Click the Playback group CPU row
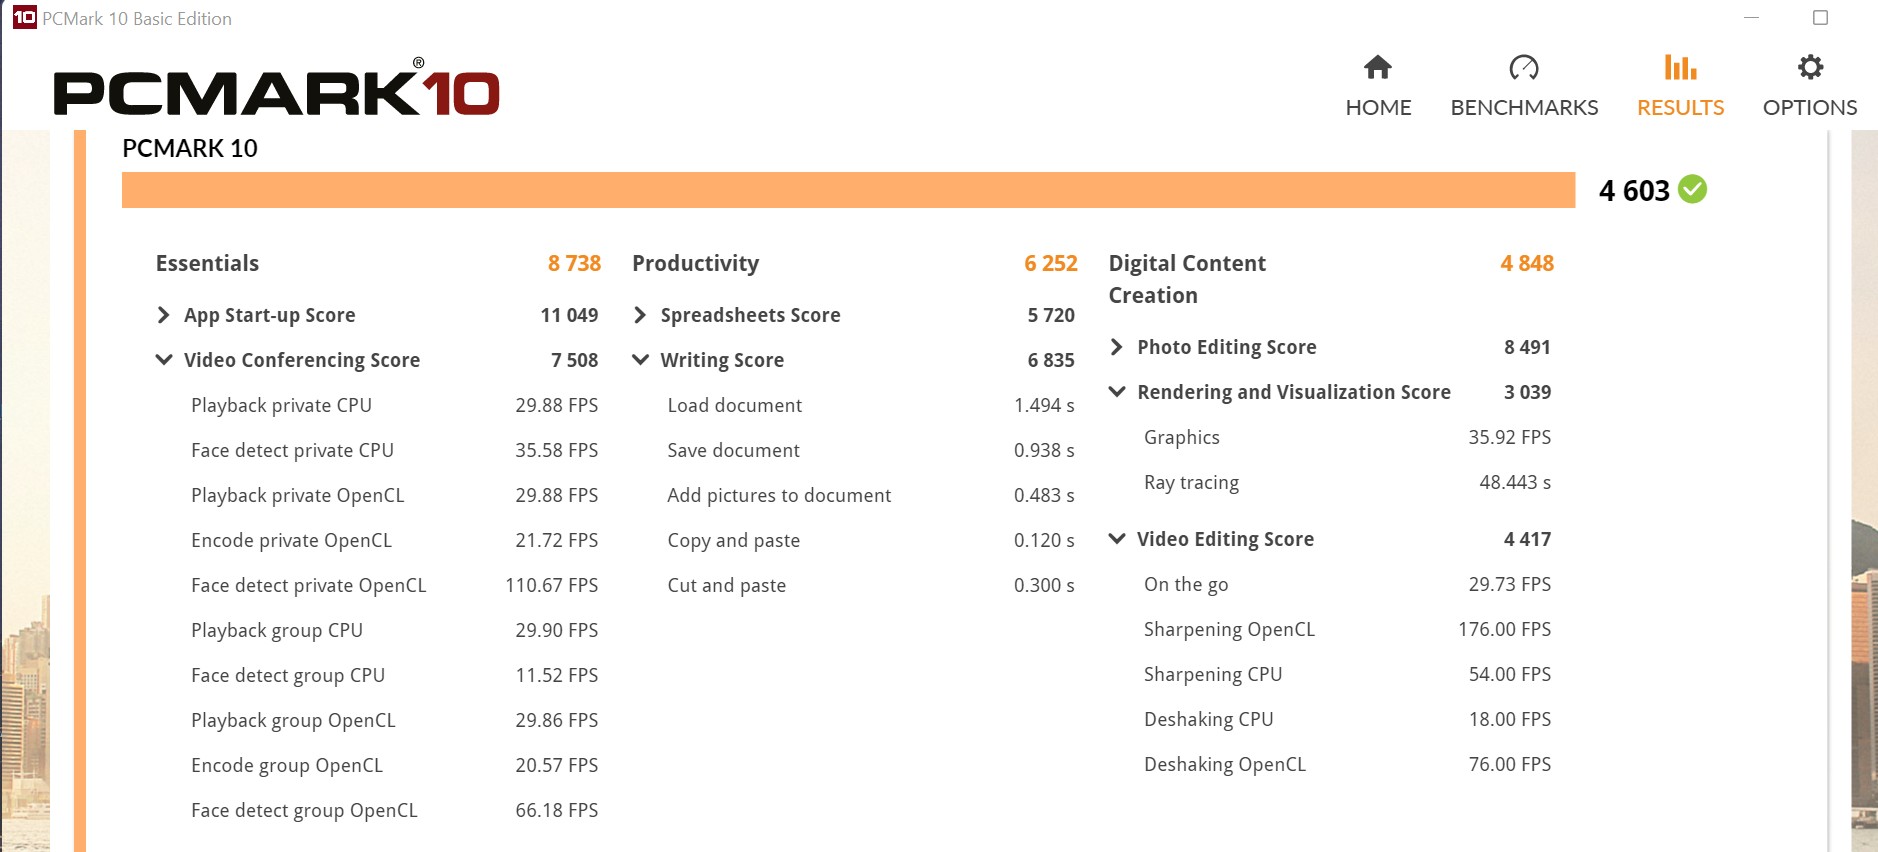Image resolution: width=1878 pixels, height=852 pixels. 395,630
